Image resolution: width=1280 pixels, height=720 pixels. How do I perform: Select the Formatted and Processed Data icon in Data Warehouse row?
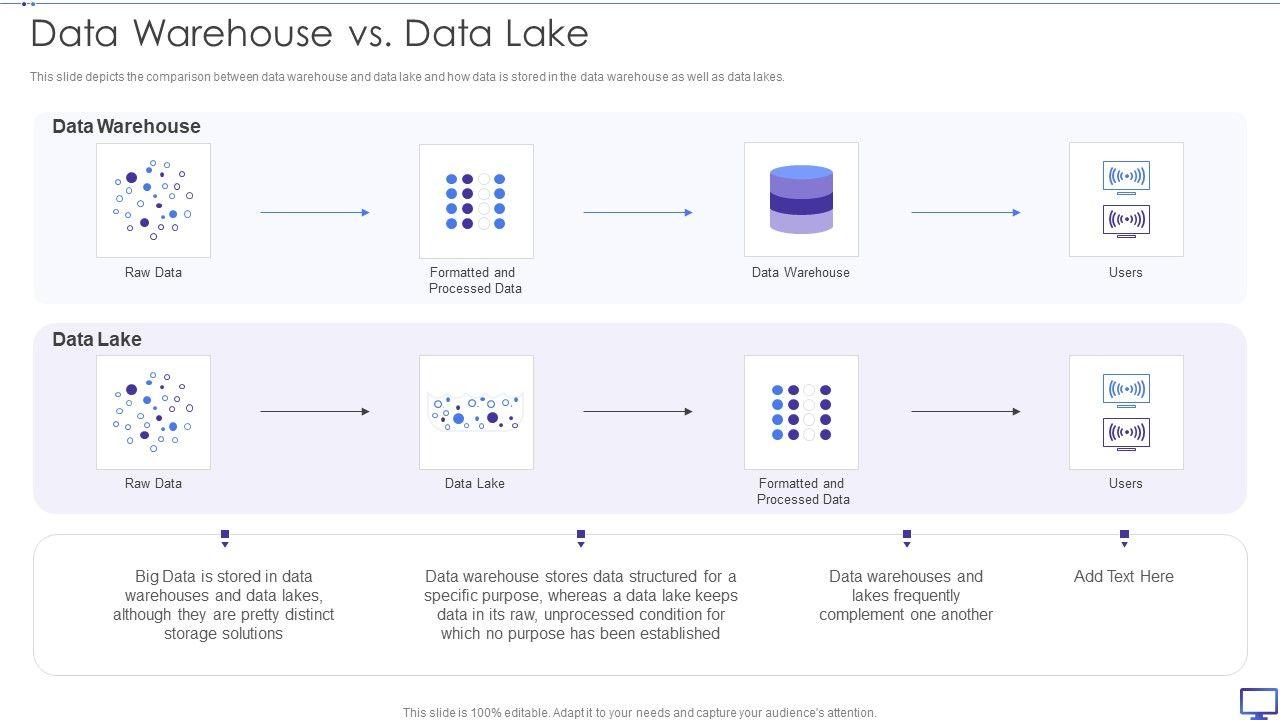point(476,201)
